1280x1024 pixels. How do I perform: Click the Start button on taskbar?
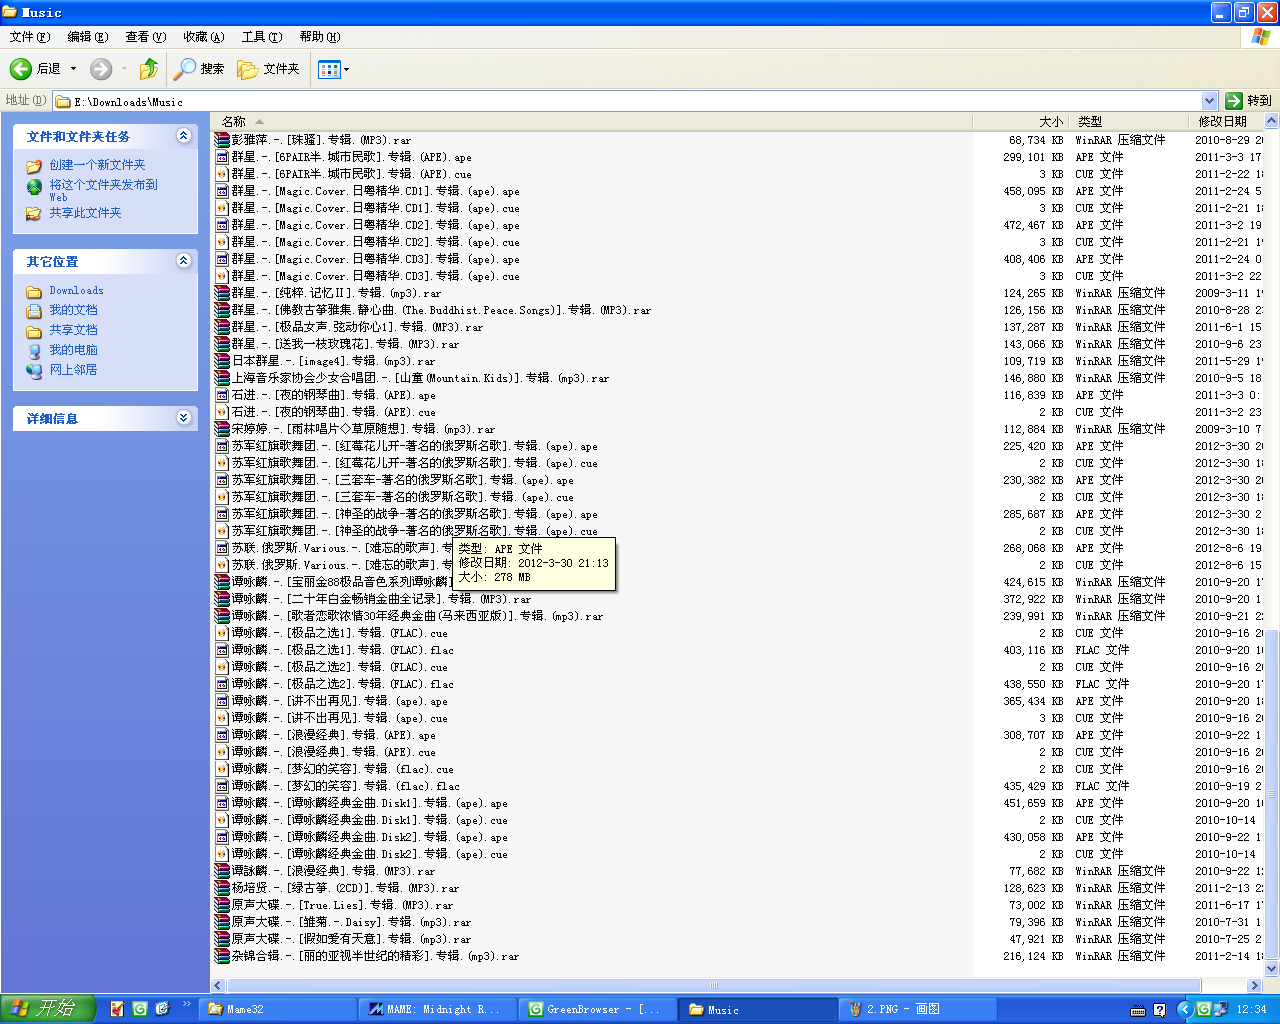click(x=47, y=1008)
